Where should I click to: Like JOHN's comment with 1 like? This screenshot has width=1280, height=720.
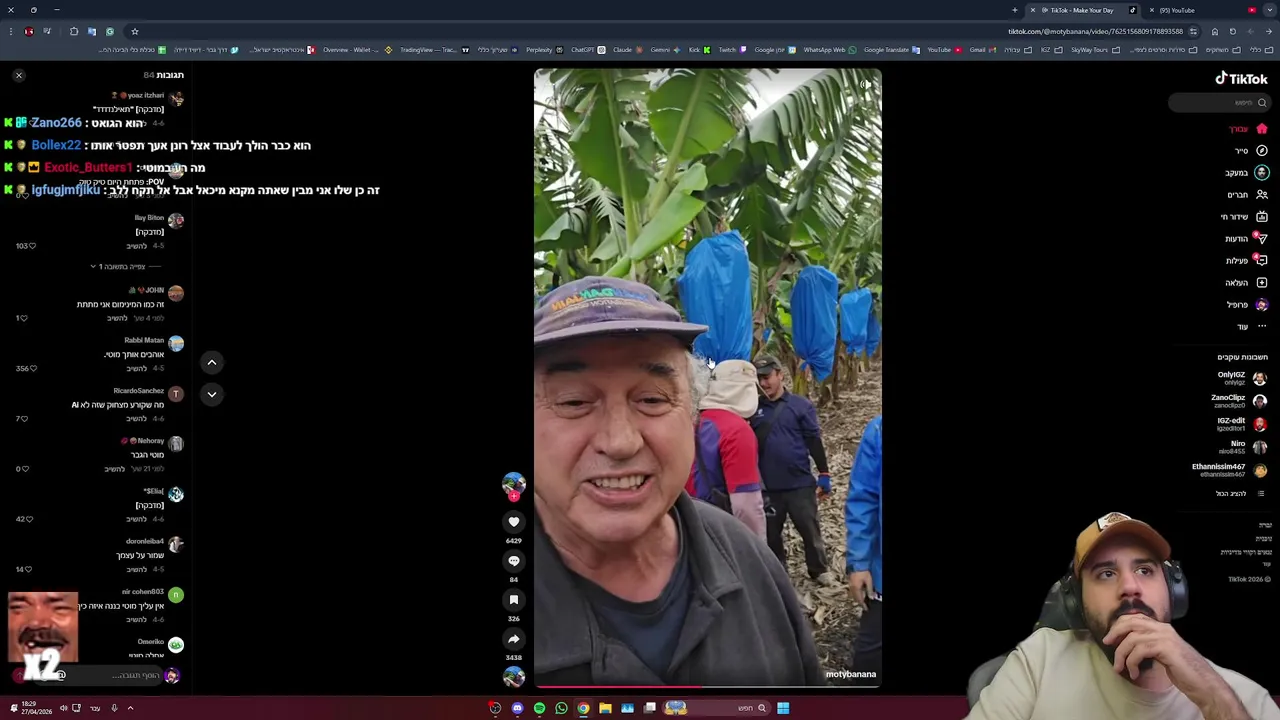coord(24,318)
